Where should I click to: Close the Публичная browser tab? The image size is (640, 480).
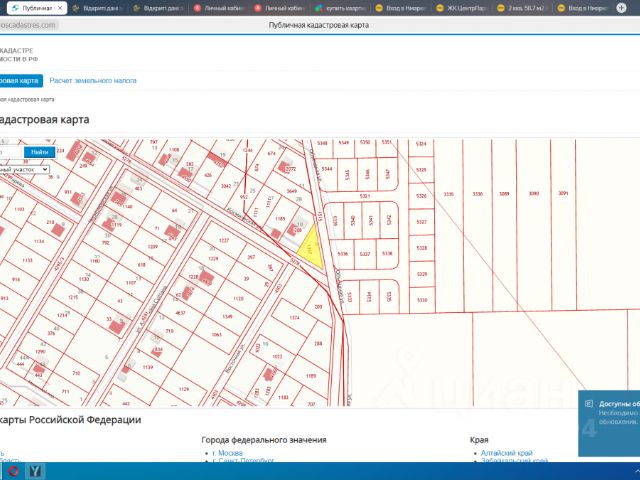pyautogui.click(x=59, y=7)
